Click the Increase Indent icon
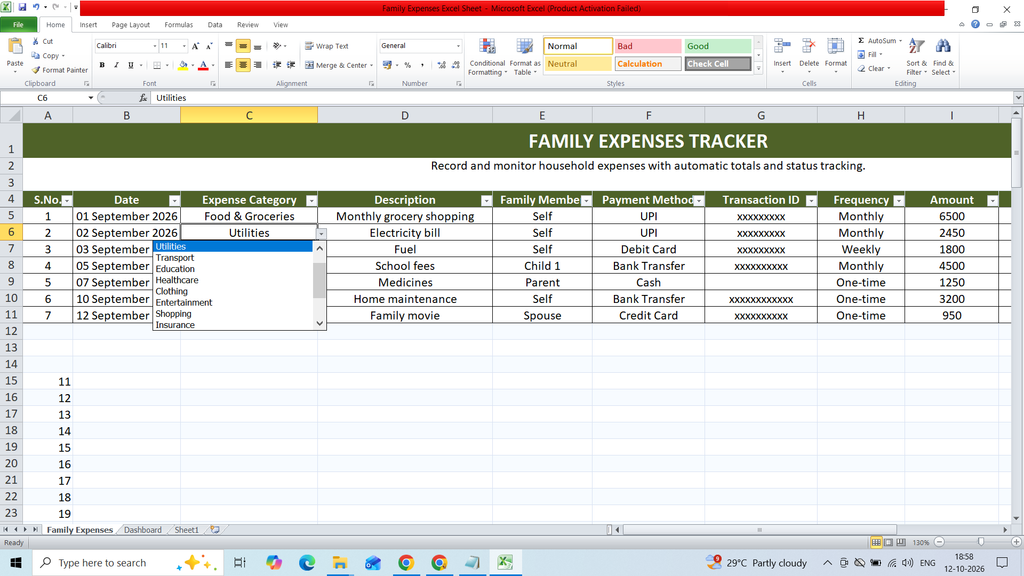The width and height of the screenshot is (1024, 576). [291, 65]
